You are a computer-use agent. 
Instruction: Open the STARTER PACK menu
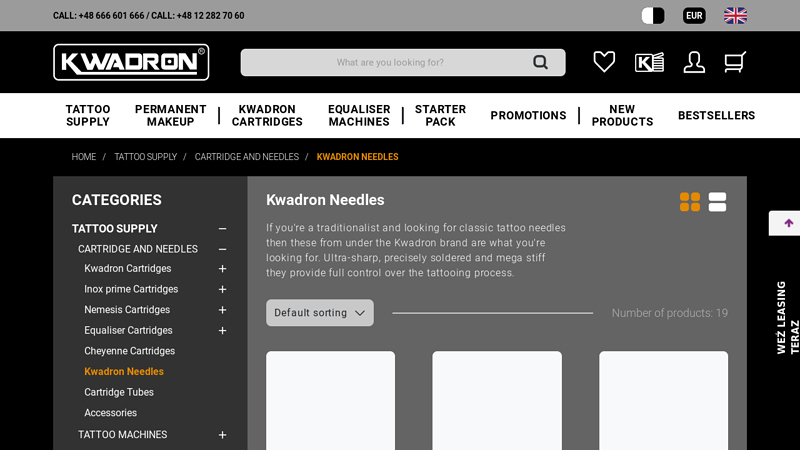[440, 115]
